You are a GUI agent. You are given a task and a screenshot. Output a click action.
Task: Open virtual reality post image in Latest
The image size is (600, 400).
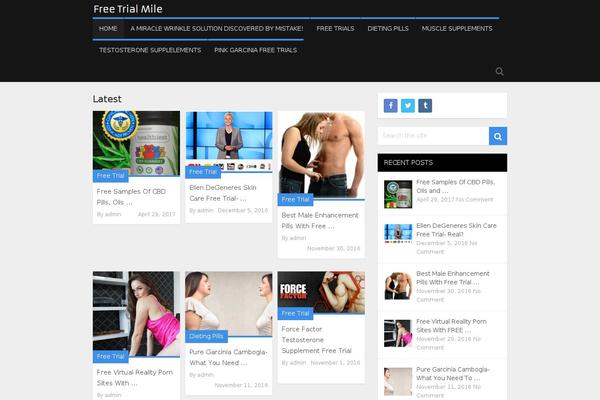[x=136, y=314]
